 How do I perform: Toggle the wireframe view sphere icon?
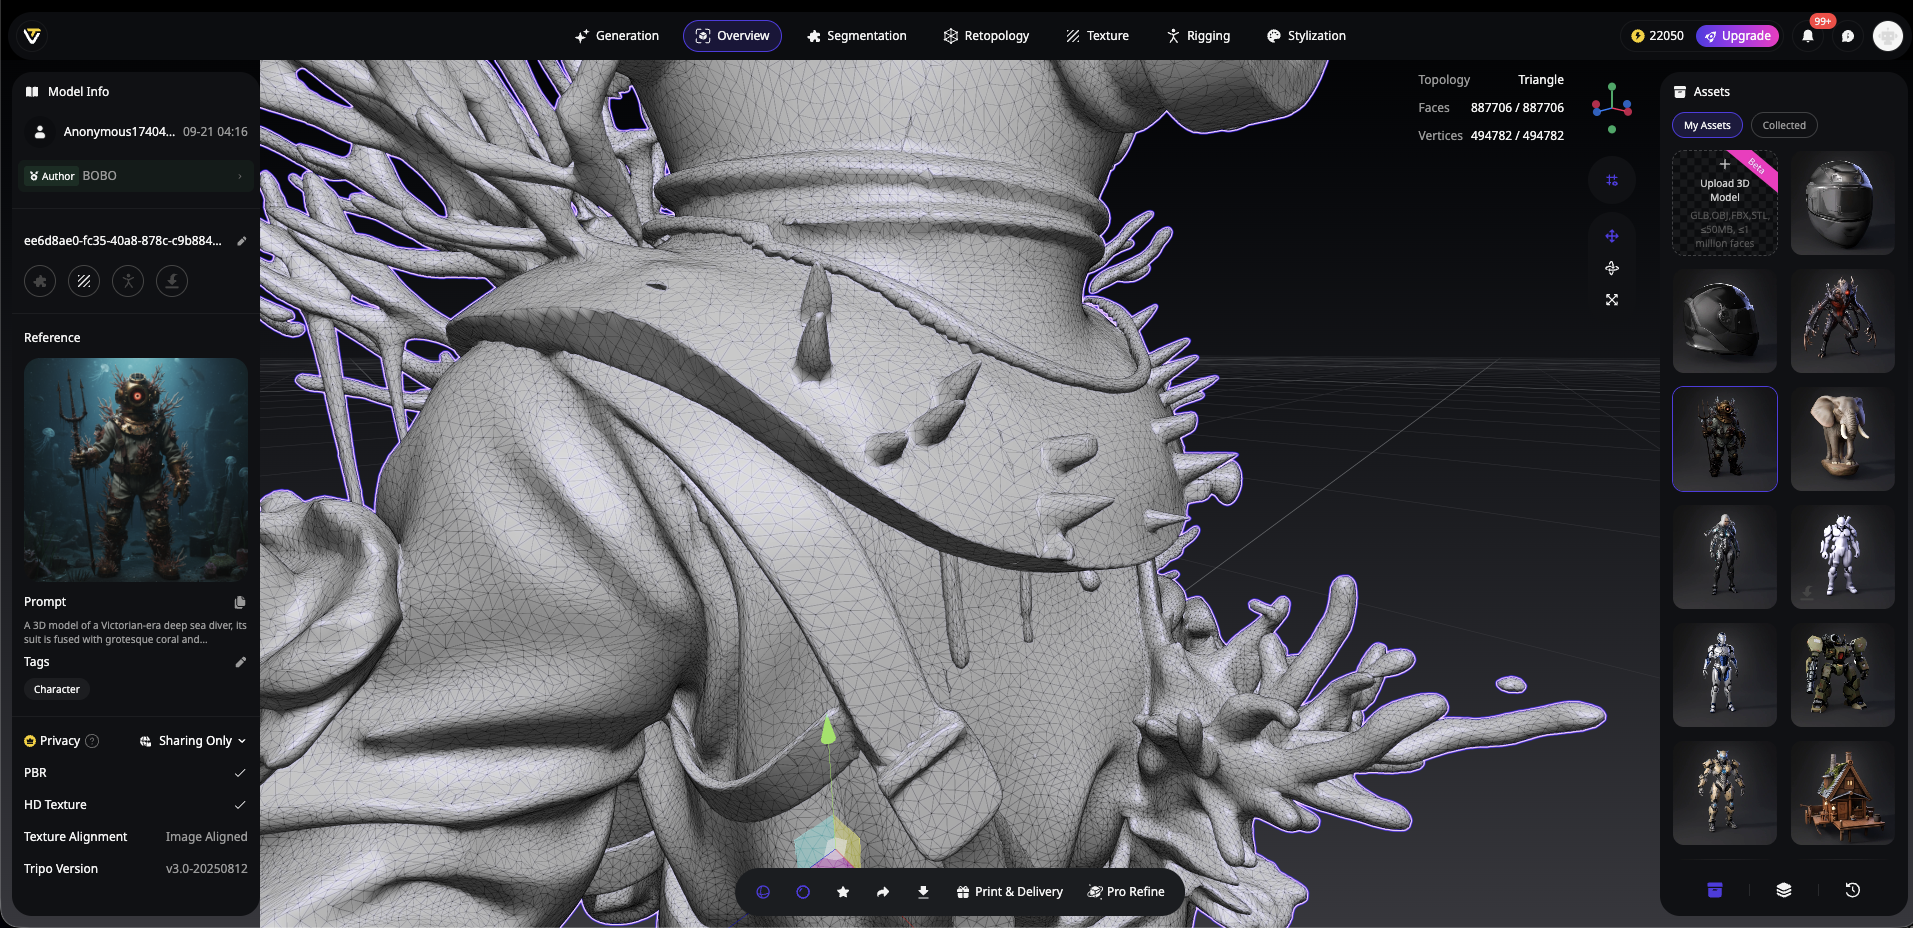click(x=763, y=892)
